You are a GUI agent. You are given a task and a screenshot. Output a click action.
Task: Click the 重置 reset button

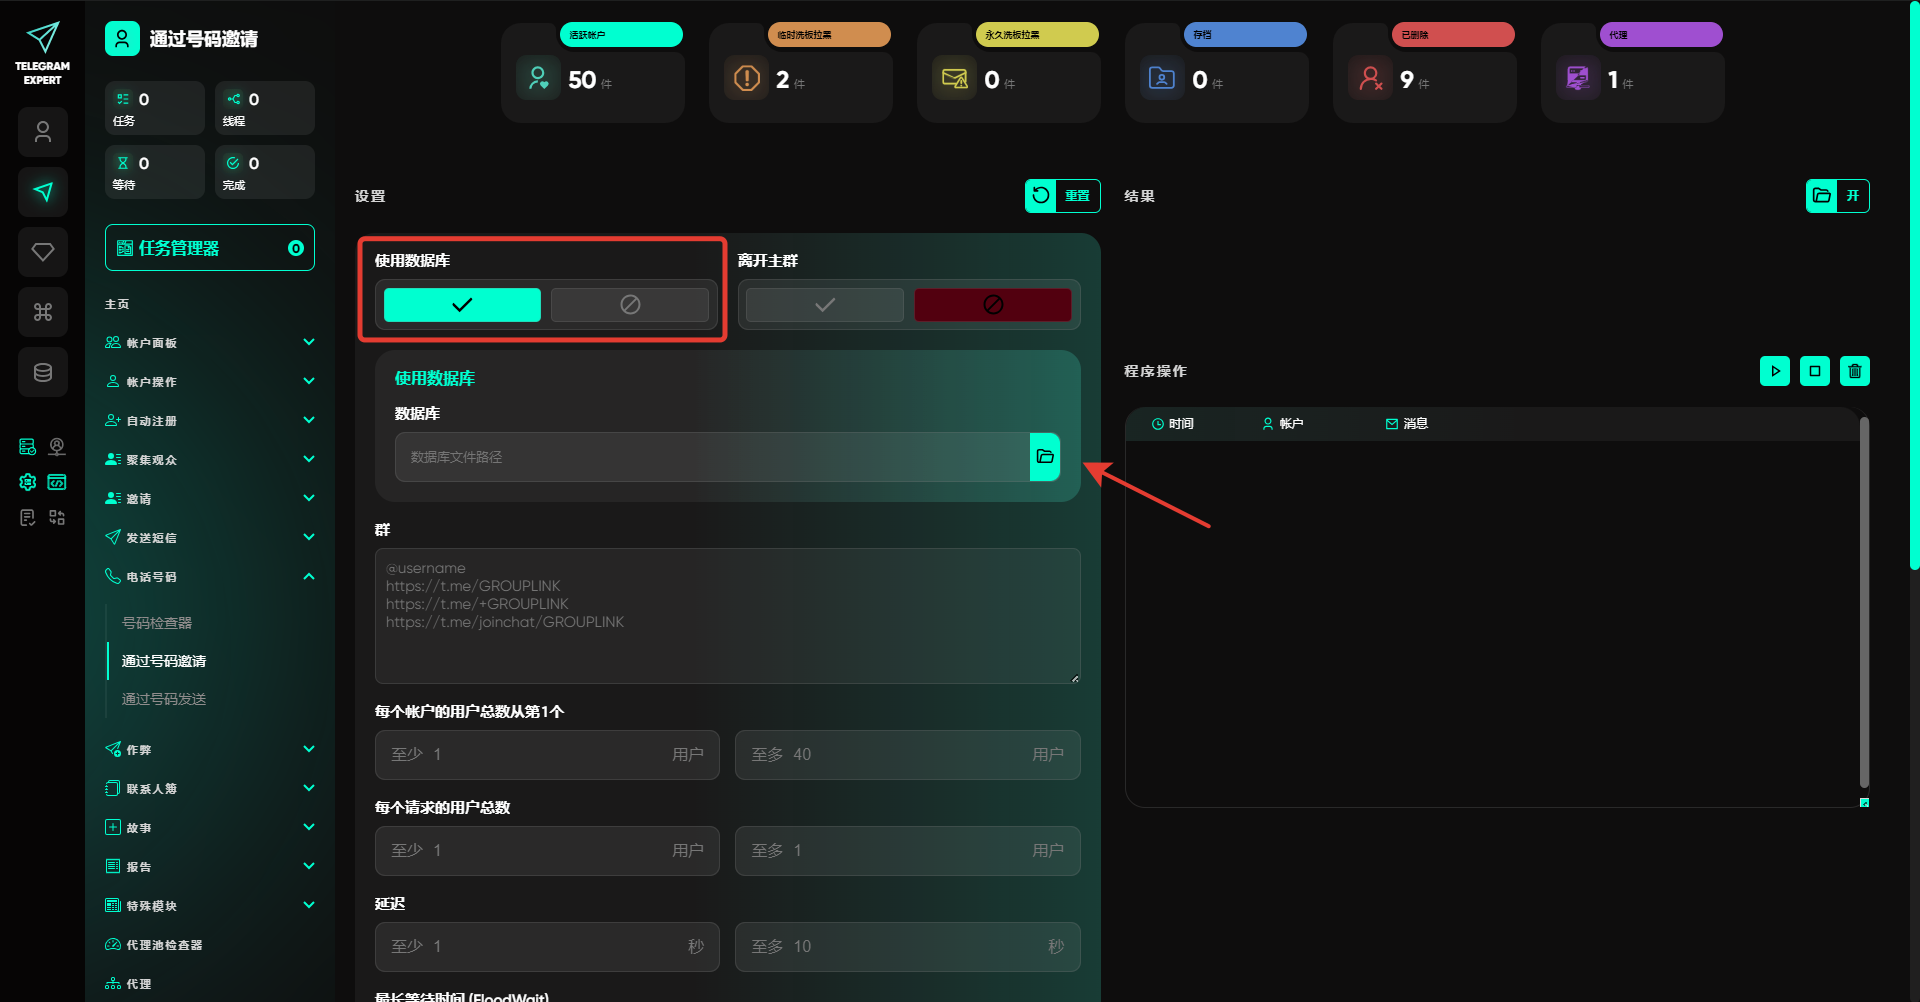1062,196
